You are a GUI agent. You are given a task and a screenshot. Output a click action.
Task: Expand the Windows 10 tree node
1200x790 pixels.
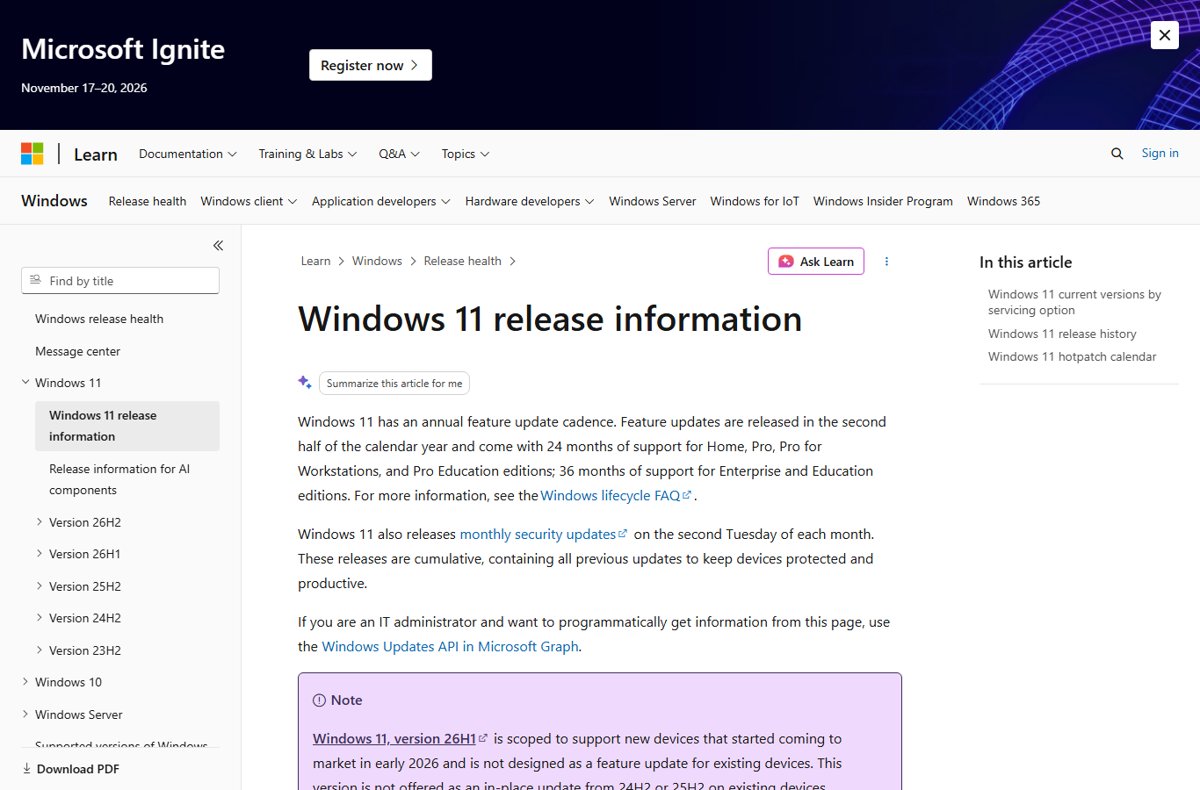coord(25,682)
